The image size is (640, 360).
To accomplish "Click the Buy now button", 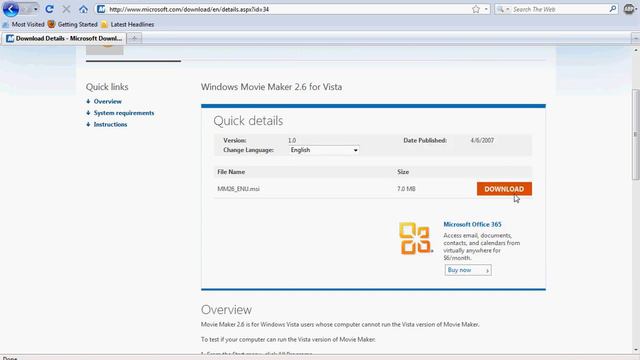I will click(x=468, y=270).
